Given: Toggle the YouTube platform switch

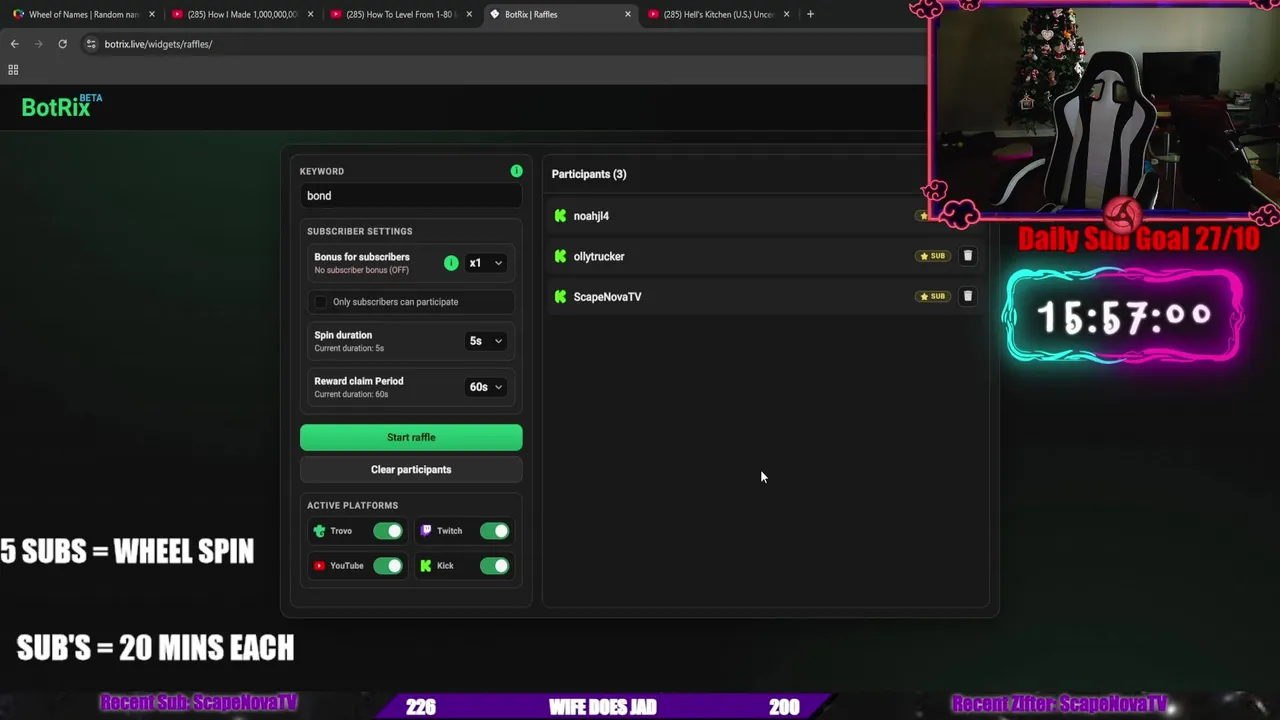Looking at the screenshot, I should (x=388, y=566).
